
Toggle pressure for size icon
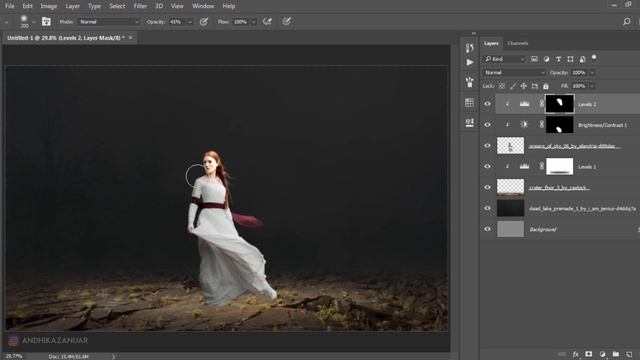[x=287, y=22]
